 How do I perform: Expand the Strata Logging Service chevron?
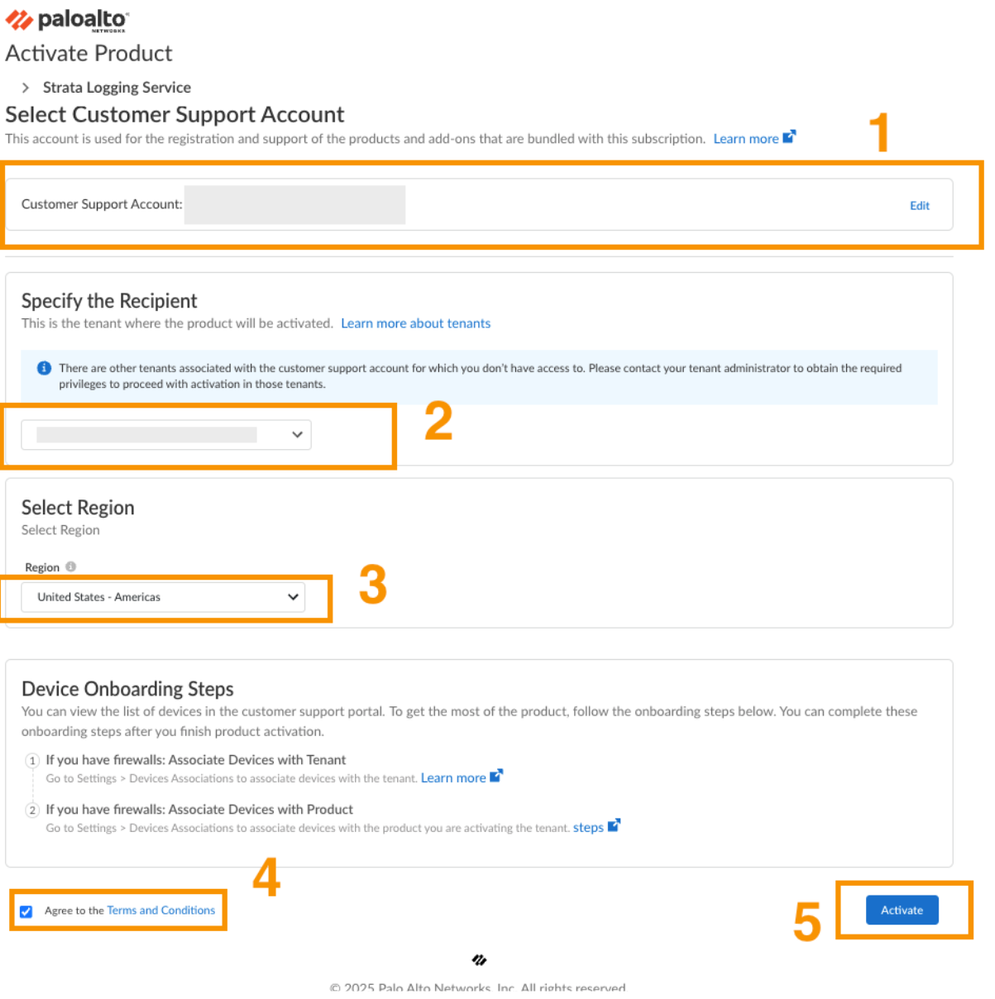pyautogui.click(x=26, y=88)
